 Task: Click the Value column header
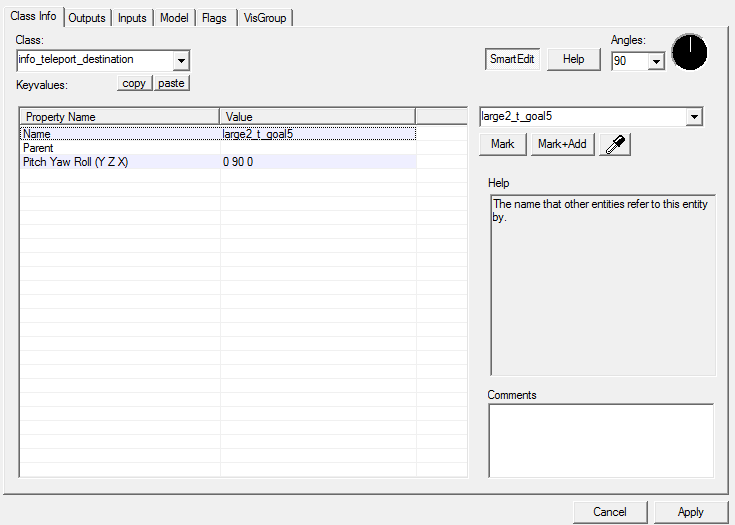(317, 117)
